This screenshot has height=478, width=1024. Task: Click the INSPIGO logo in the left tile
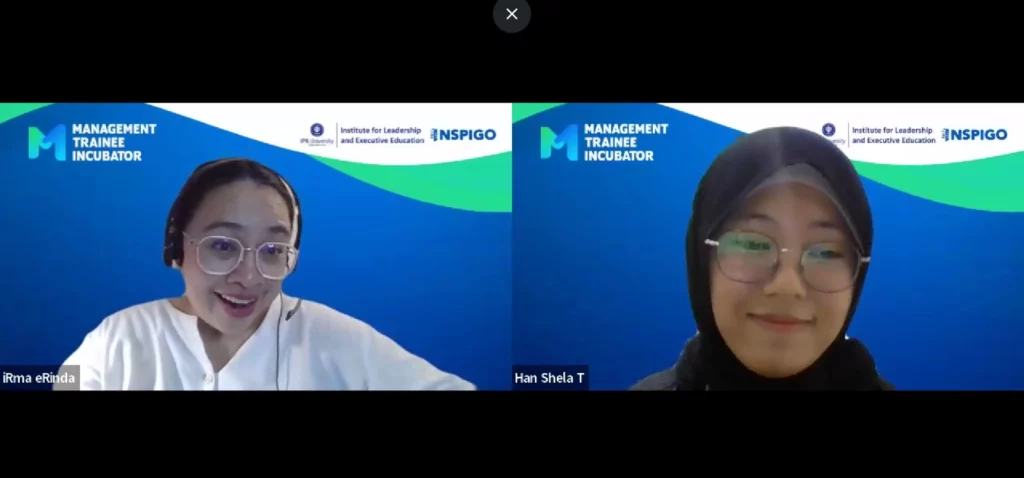coord(463,135)
